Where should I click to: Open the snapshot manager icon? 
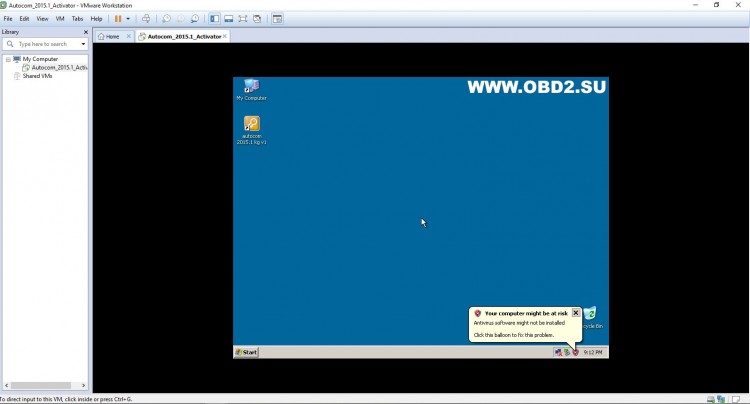point(194,19)
